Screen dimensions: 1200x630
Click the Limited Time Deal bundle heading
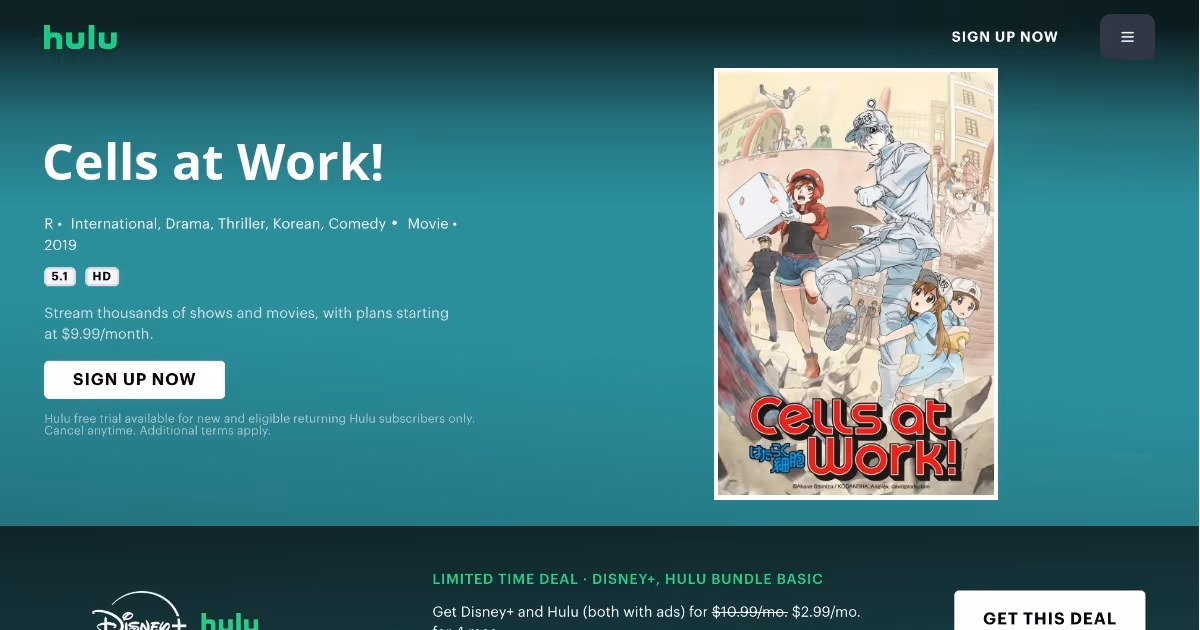pyautogui.click(x=627, y=579)
